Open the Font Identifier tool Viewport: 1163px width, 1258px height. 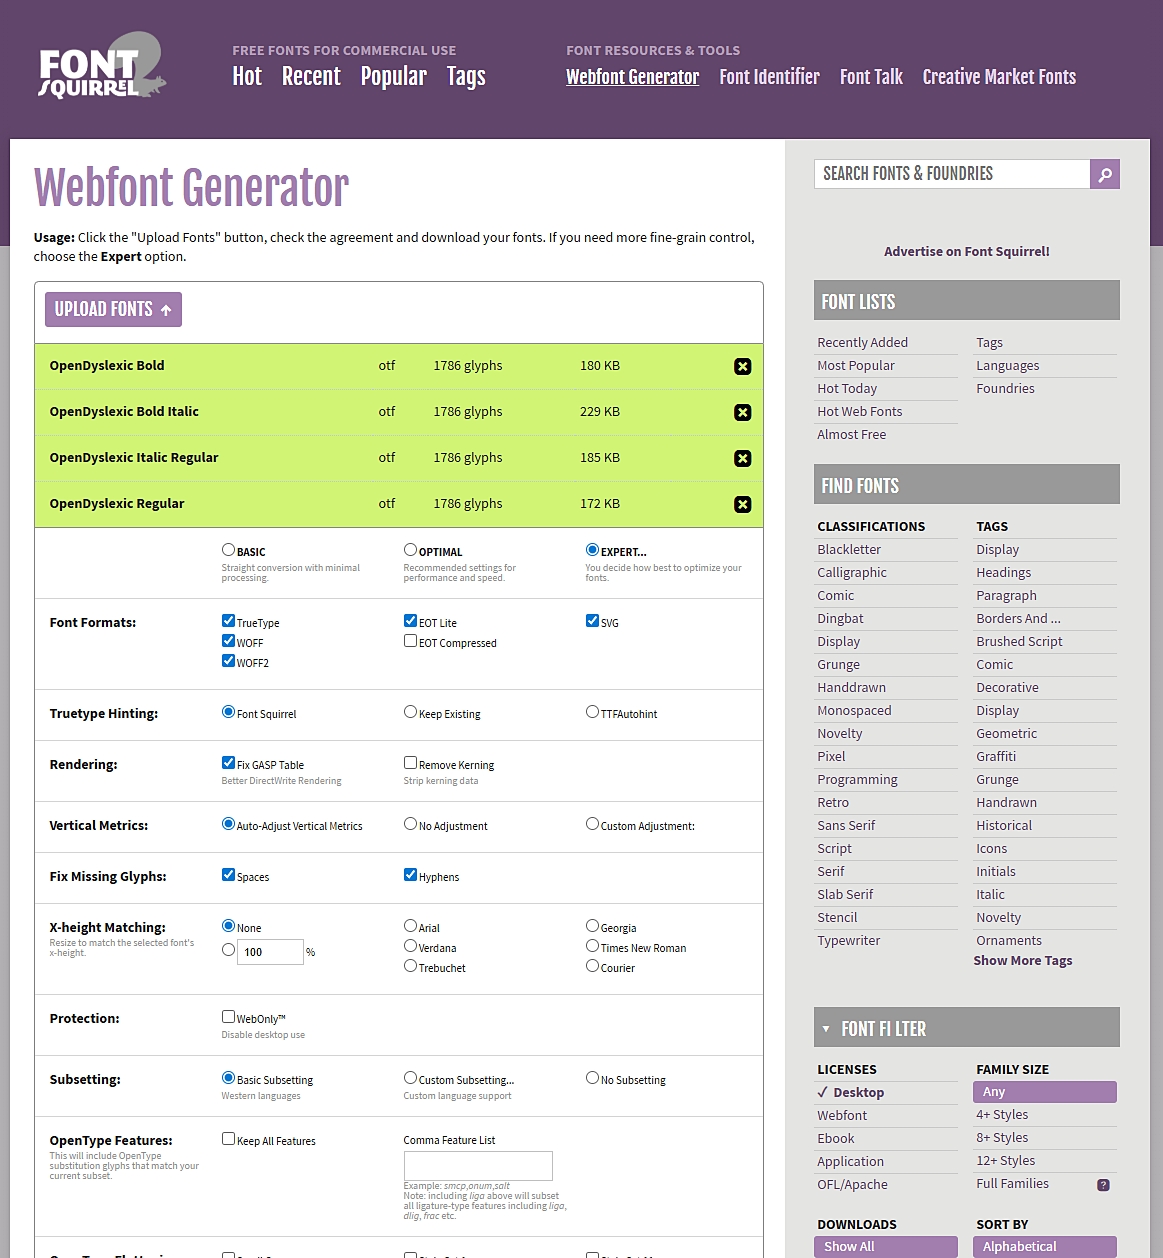click(769, 77)
